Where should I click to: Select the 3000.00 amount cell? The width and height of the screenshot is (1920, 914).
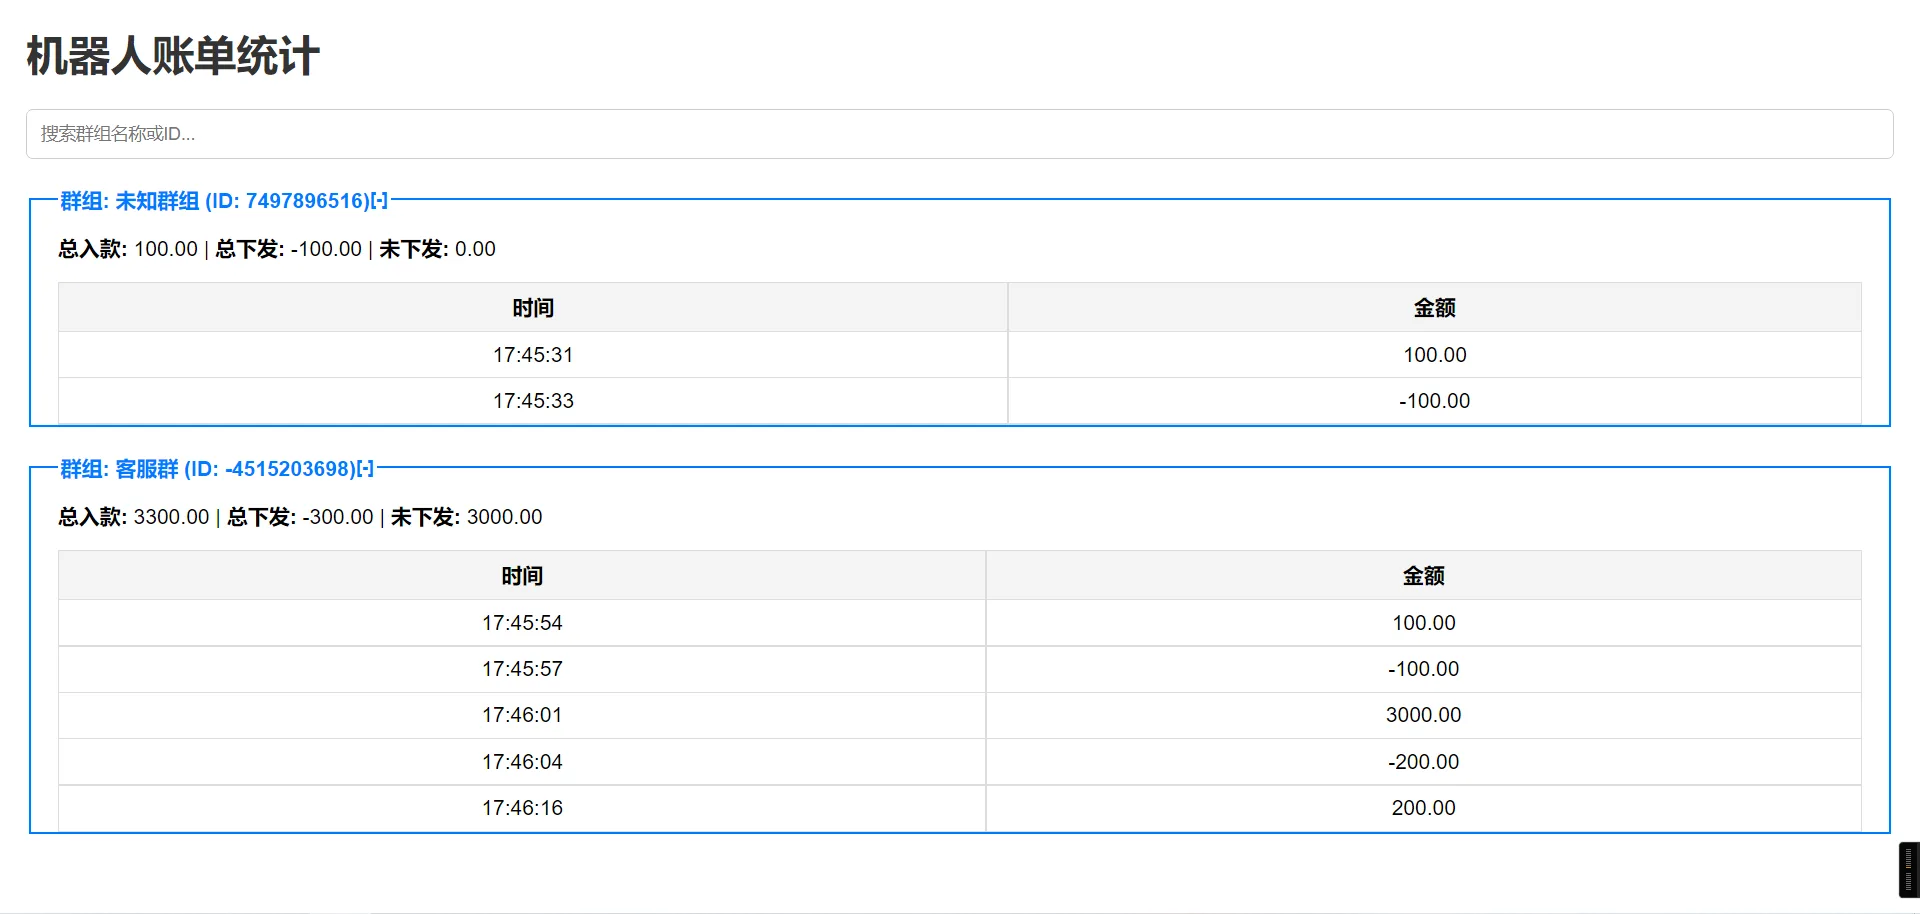click(x=1423, y=715)
